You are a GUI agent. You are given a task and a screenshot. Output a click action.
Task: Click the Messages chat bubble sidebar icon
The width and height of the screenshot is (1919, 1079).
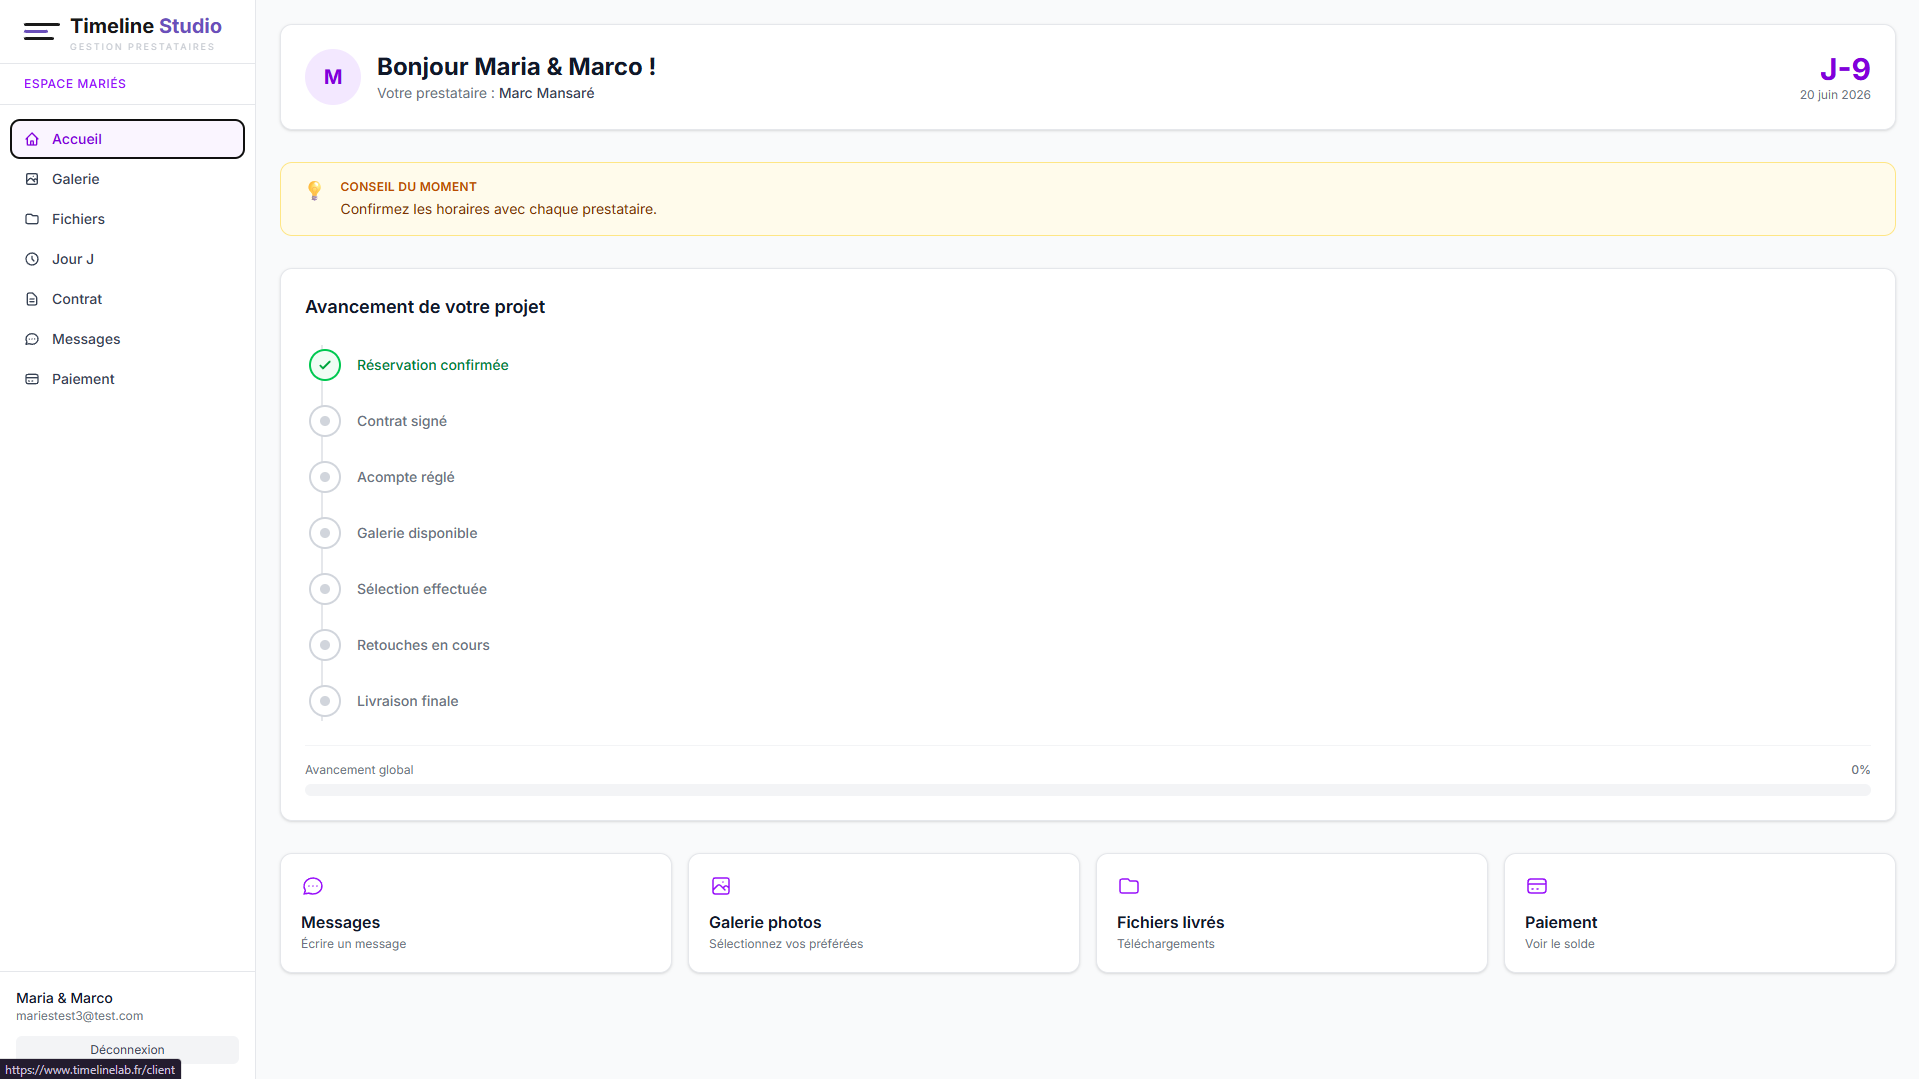pos(32,339)
